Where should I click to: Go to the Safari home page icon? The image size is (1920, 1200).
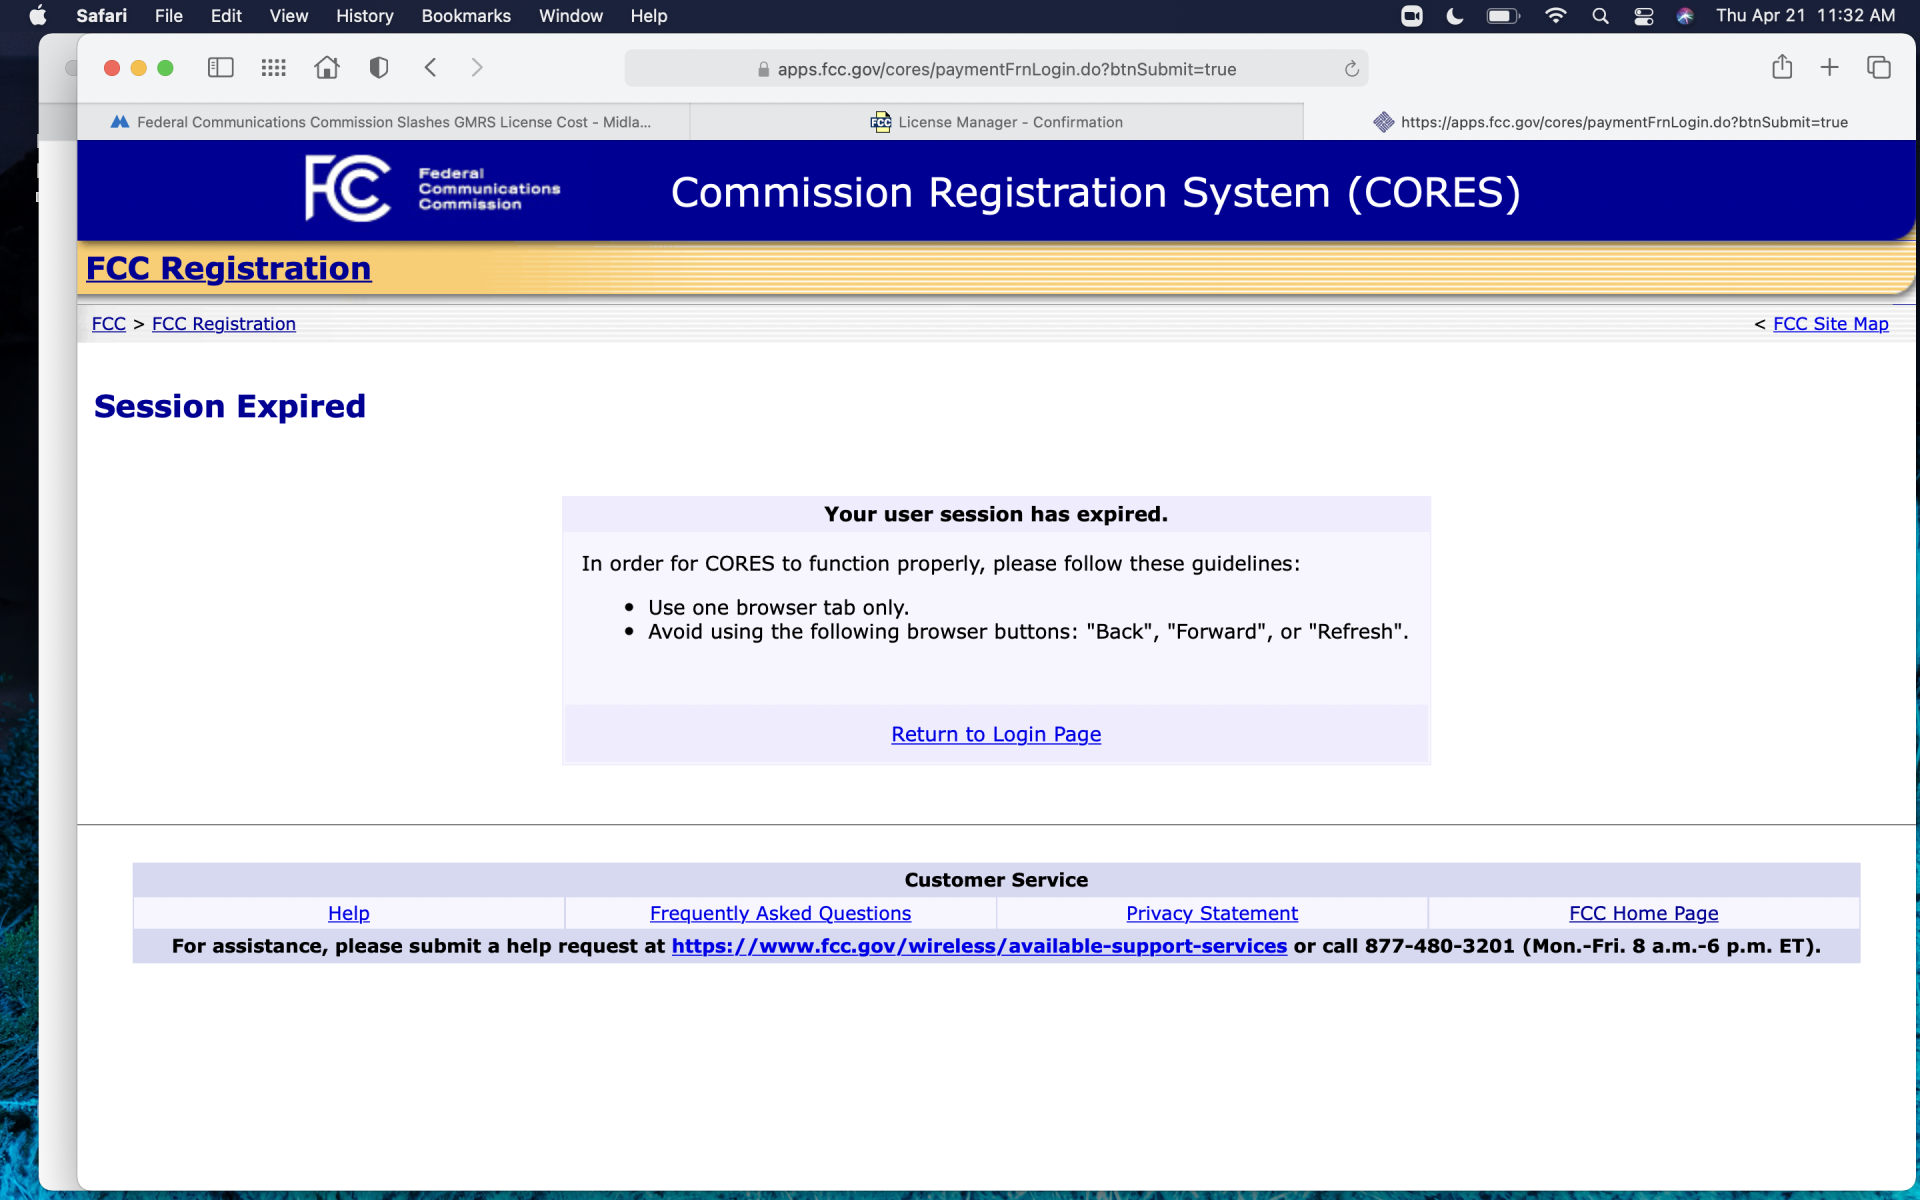coord(326,68)
